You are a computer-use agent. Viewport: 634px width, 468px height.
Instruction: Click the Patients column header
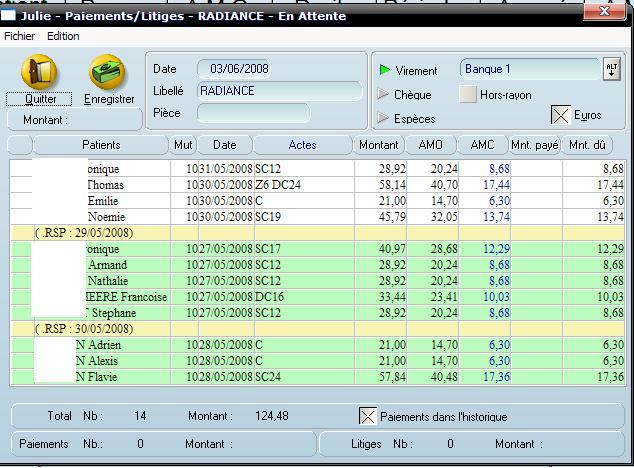click(101, 145)
